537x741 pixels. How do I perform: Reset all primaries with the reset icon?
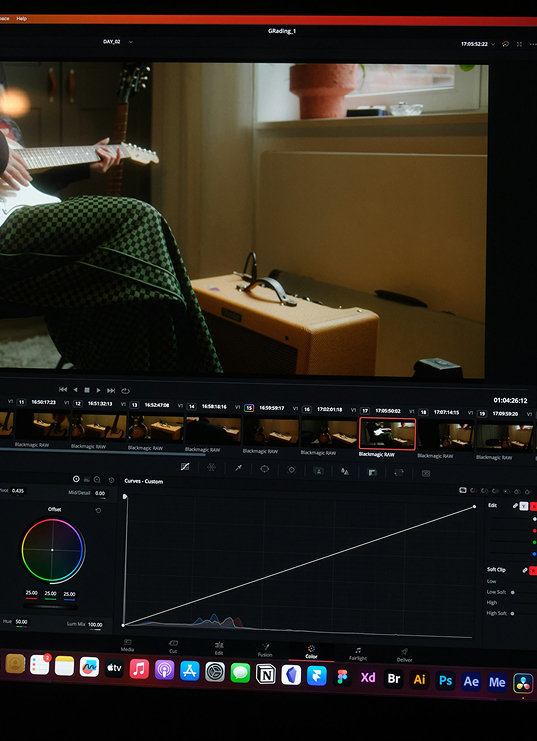coord(112,480)
